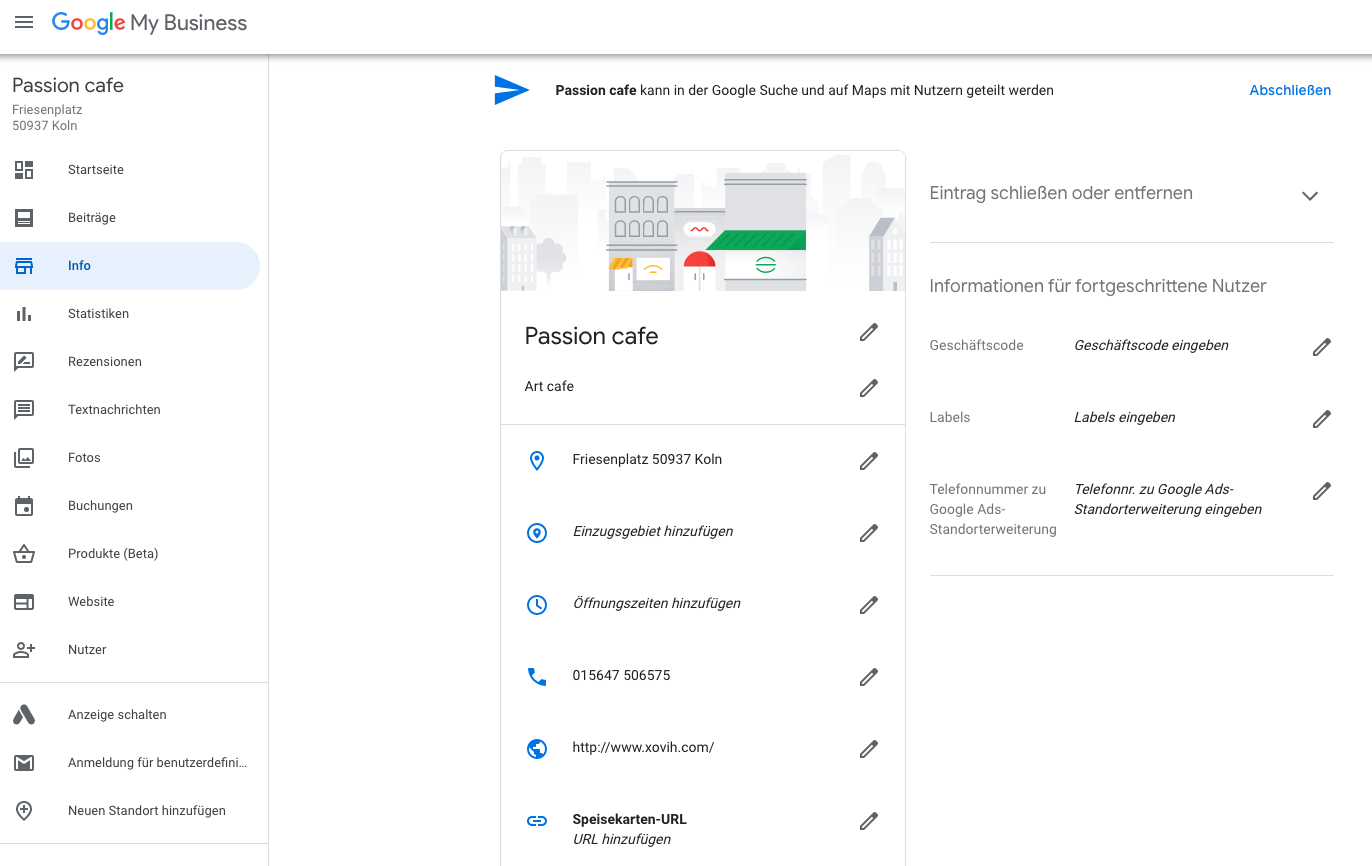
Task: Edit website URL xovih.com pencil
Action: (869, 749)
